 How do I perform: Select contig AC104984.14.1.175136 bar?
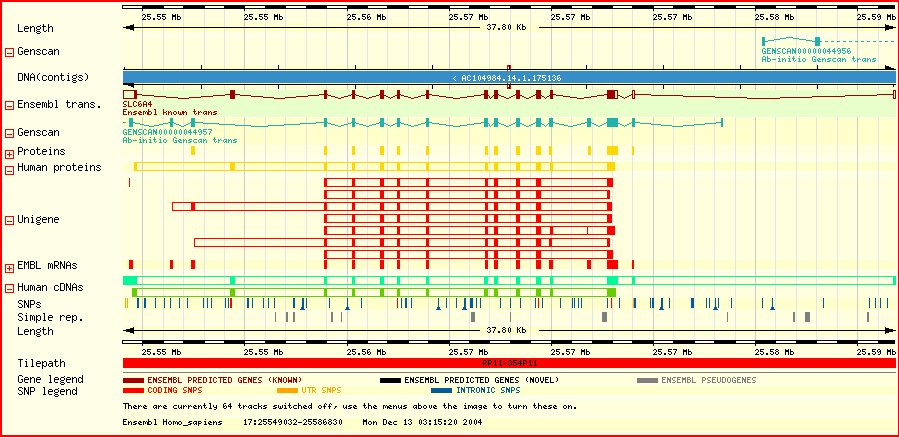point(508,77)
